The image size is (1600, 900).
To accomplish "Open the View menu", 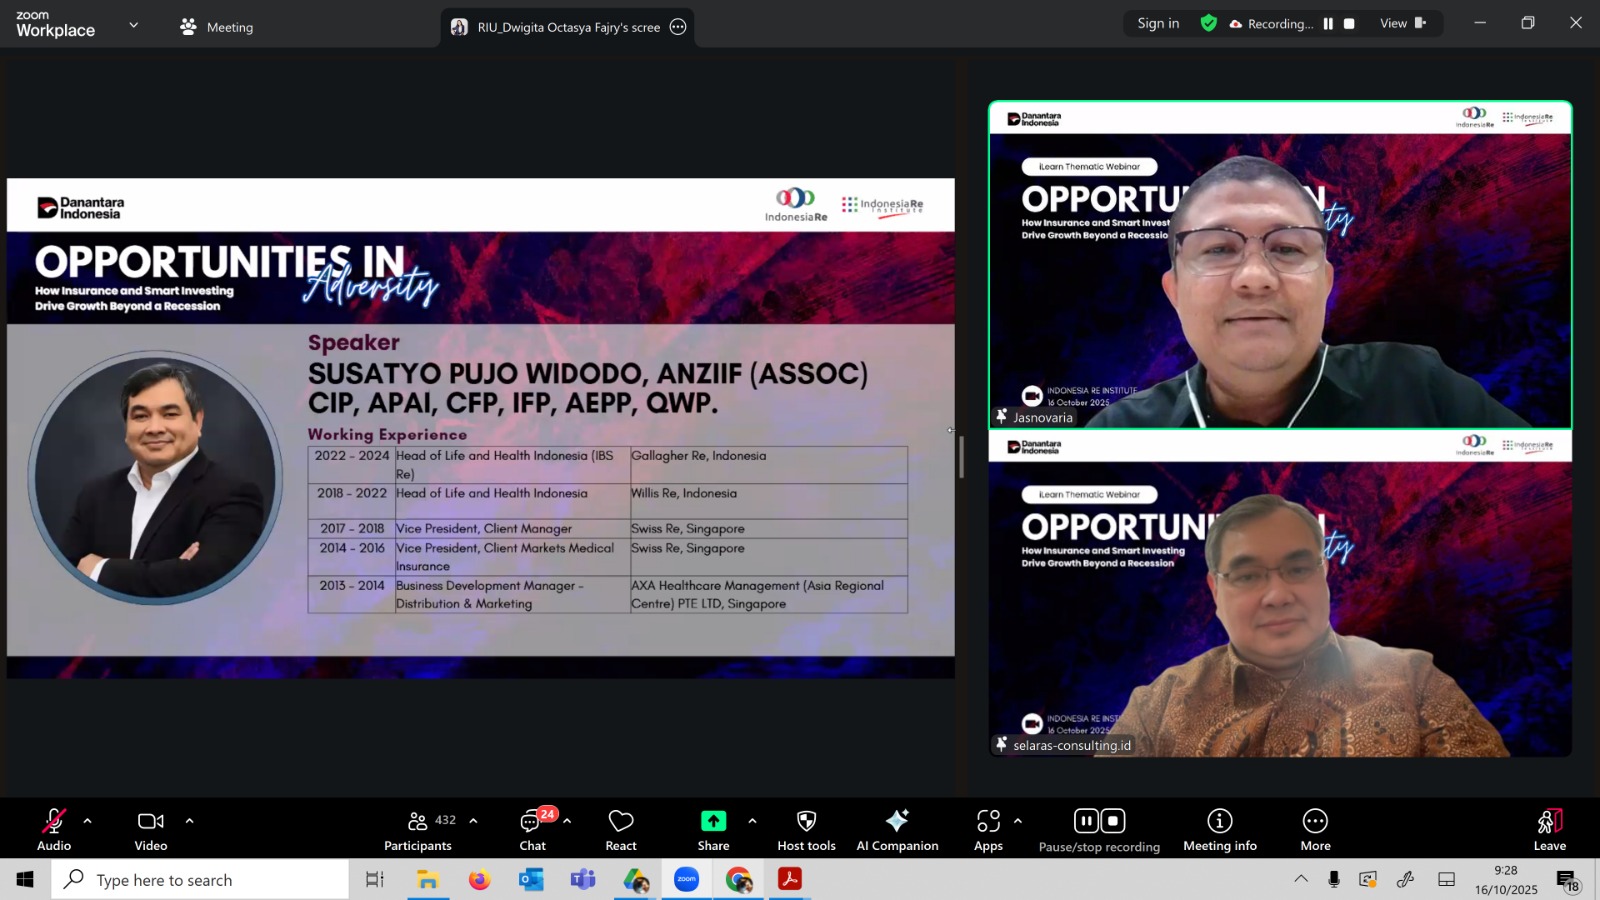I will (x=1402, y=24).
